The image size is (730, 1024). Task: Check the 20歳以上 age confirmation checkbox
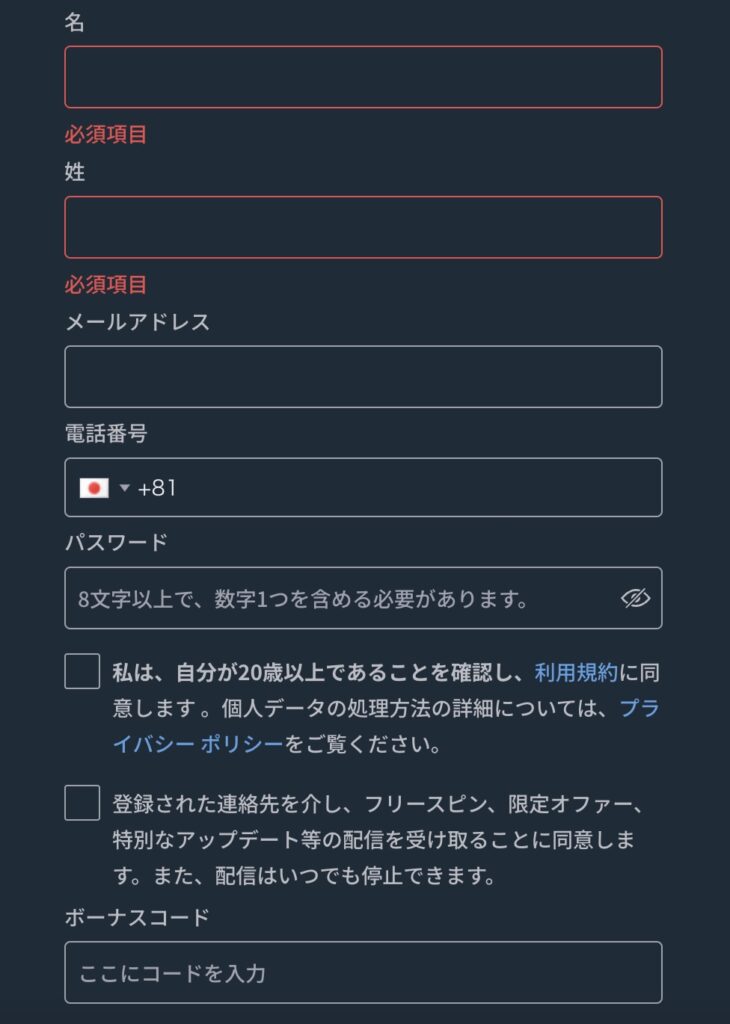[82, 671]
